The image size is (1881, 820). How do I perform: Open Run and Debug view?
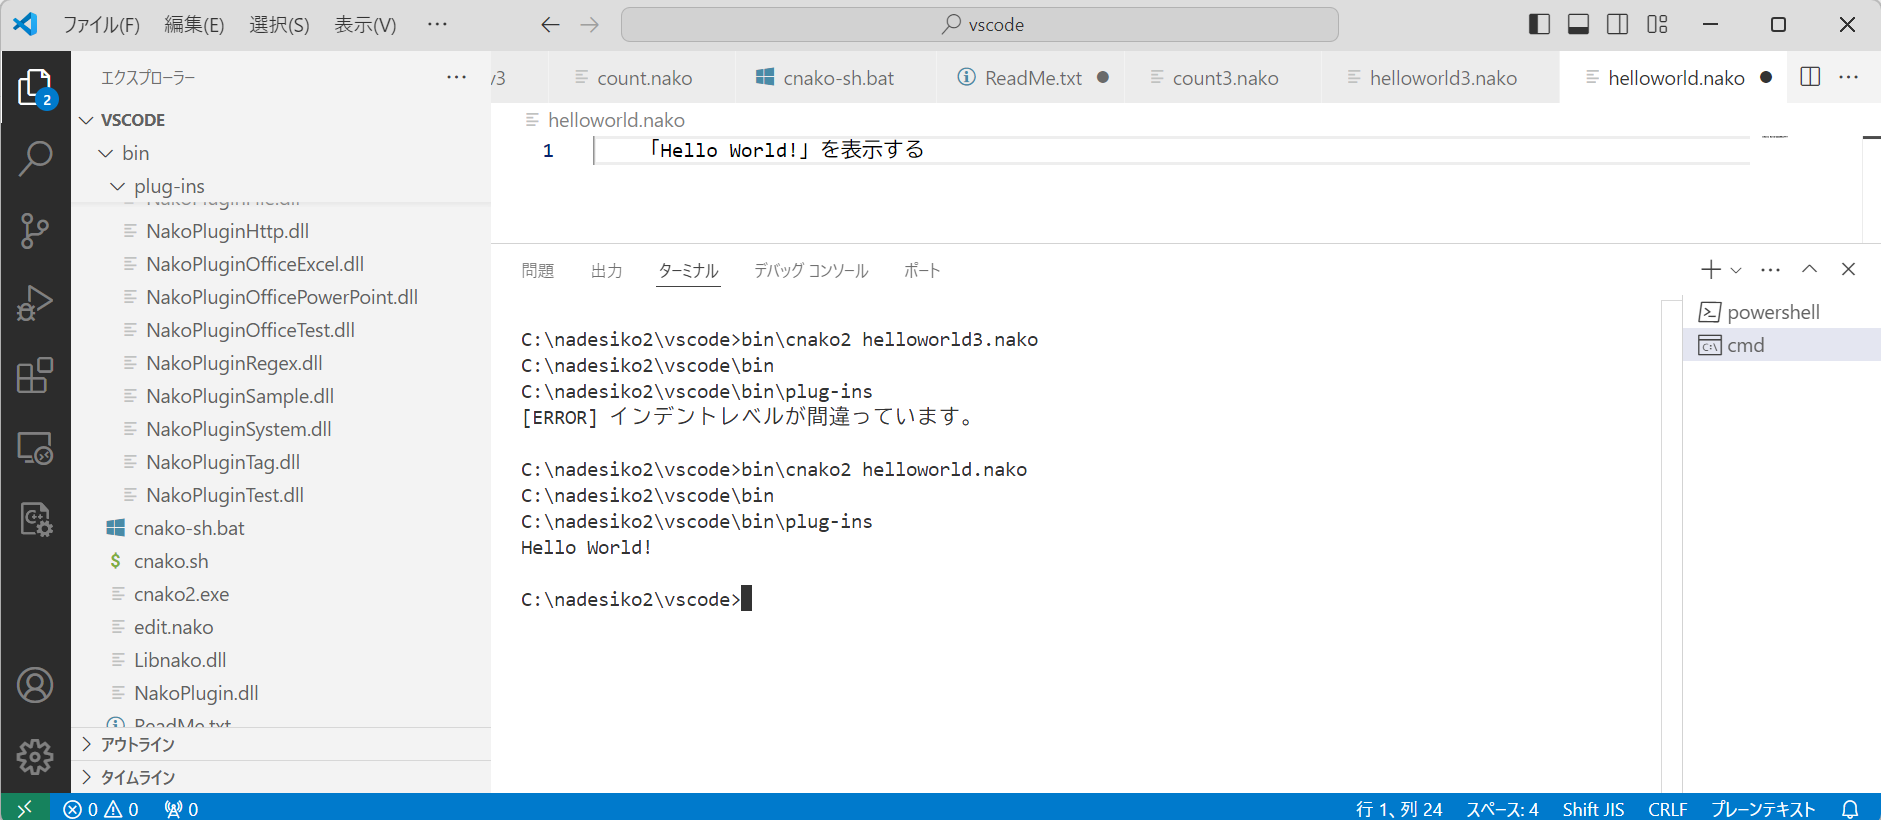point(35,303)
